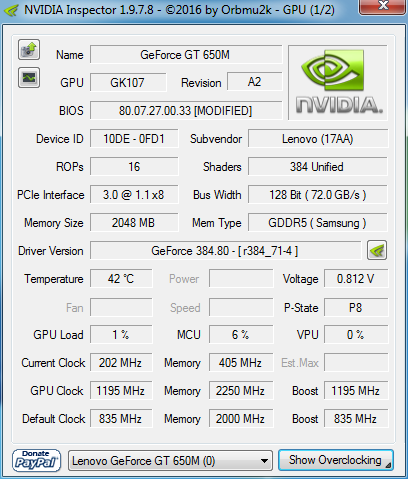Click the P-State P8 field
The width and height of the screenshot is (408, 479).
[356, 307]
